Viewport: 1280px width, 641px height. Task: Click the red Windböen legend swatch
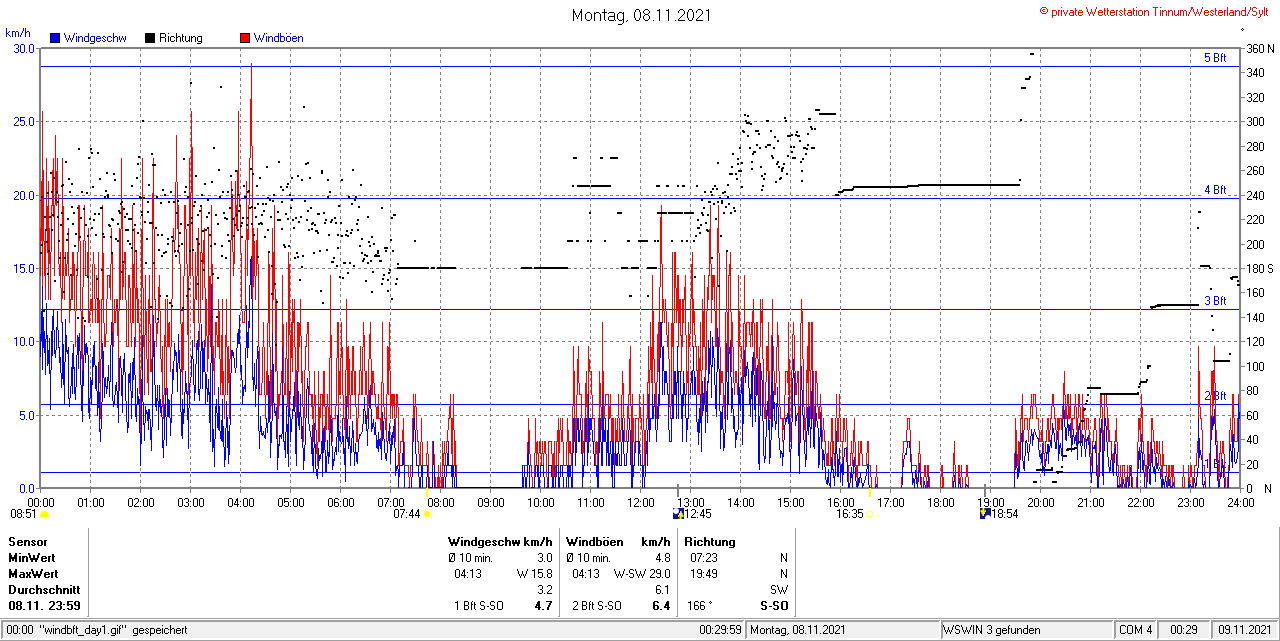pos(245,38)
